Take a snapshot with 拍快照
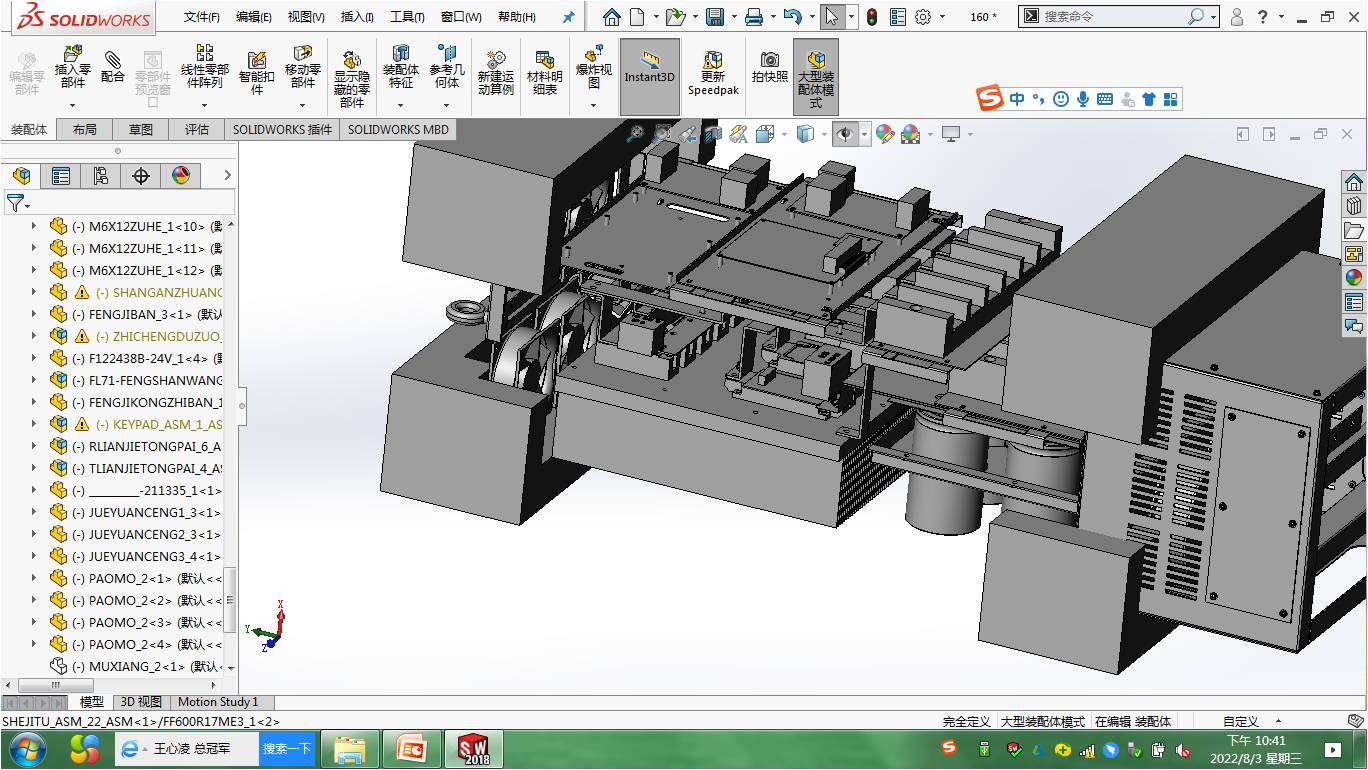 click(769, 66)
